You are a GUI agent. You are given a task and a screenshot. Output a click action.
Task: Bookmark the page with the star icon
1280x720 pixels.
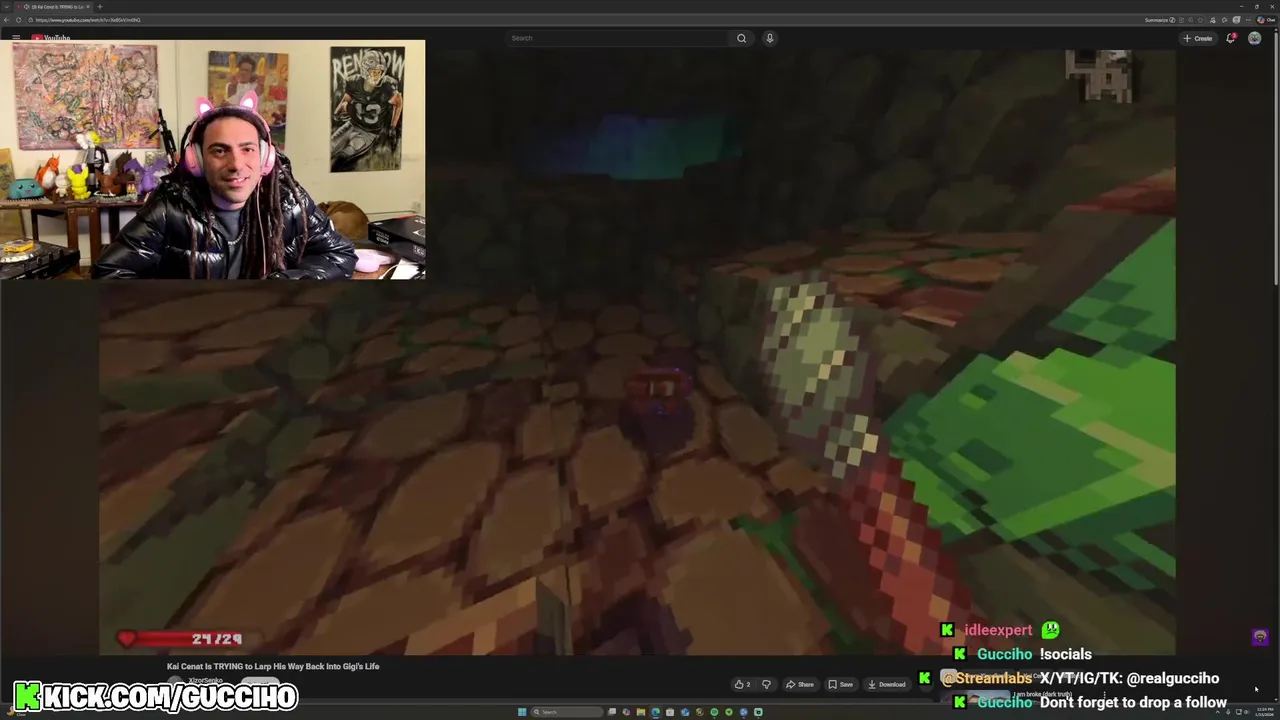pos(1200,20)
